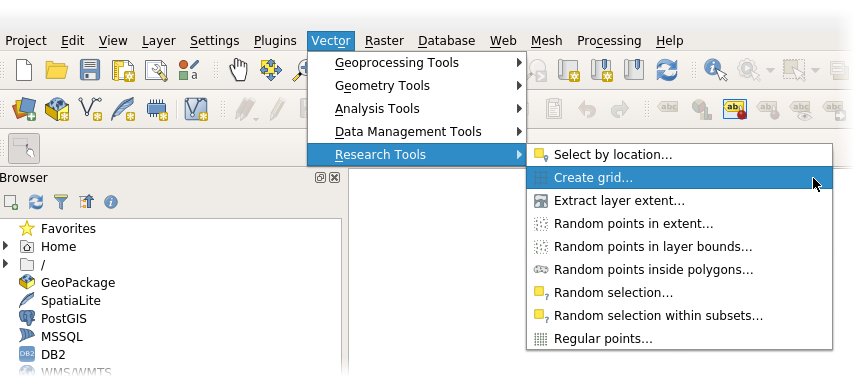Screen dimensions: 857x384
Task: Toggle the highlighted pinned labels button
Action: click(735, 109)
